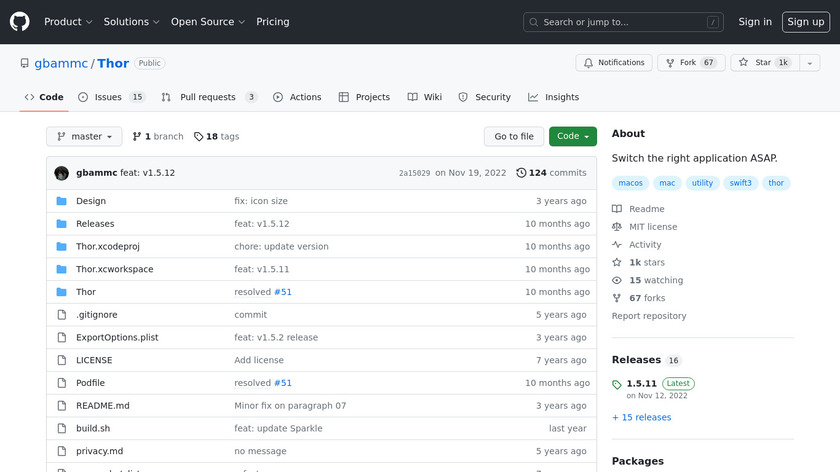Open the Design folder
The image size is (840, 472).
(x=91, y=201)
